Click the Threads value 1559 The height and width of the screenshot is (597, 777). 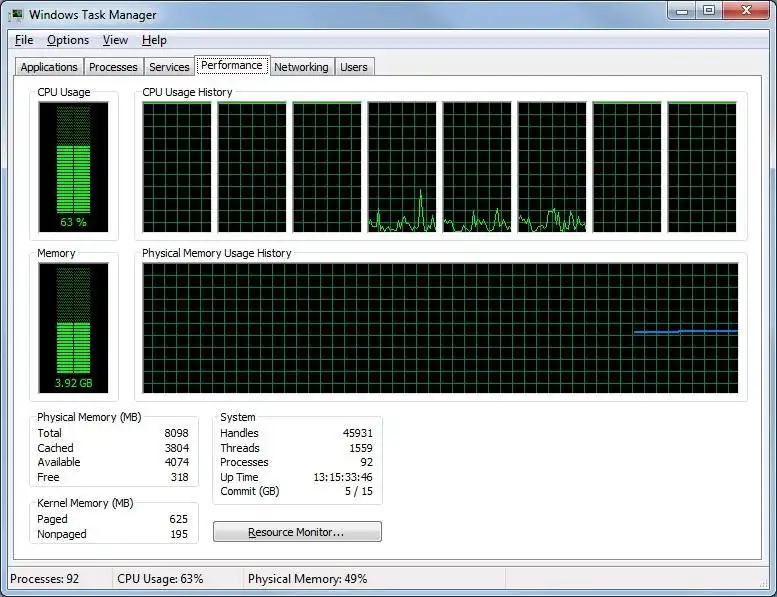point(361,448)
